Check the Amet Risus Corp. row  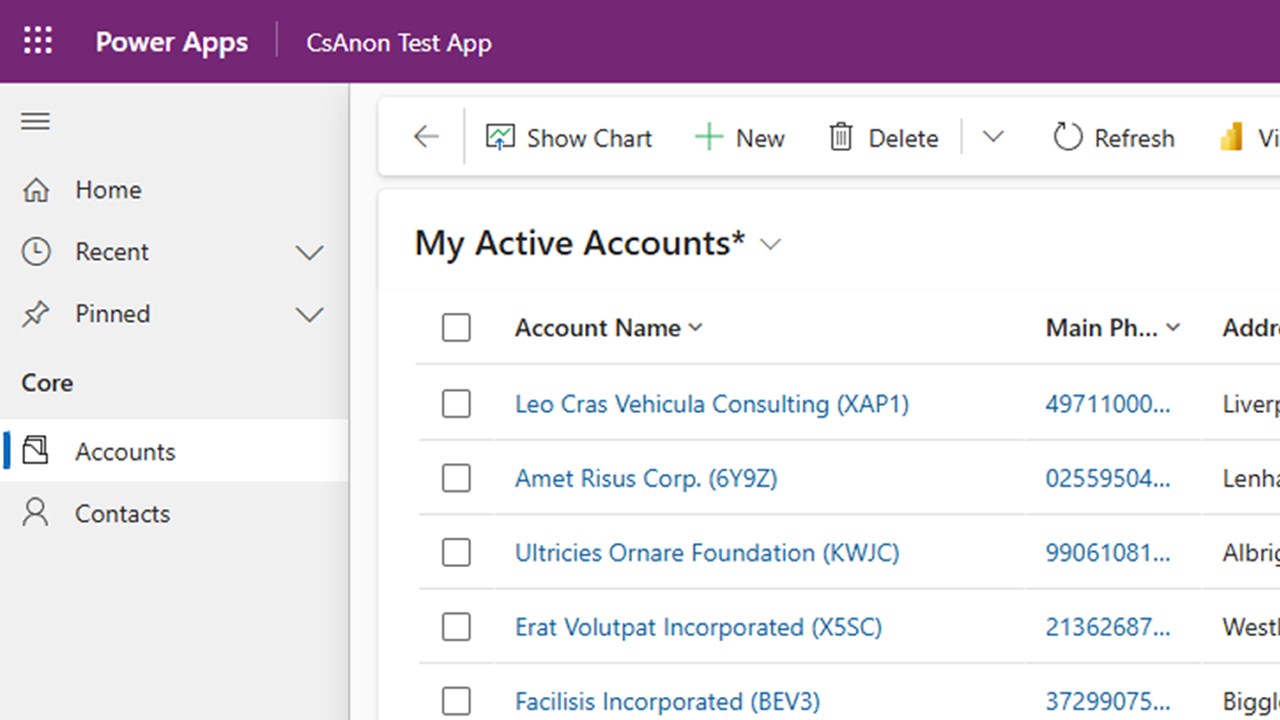(456, 478)
